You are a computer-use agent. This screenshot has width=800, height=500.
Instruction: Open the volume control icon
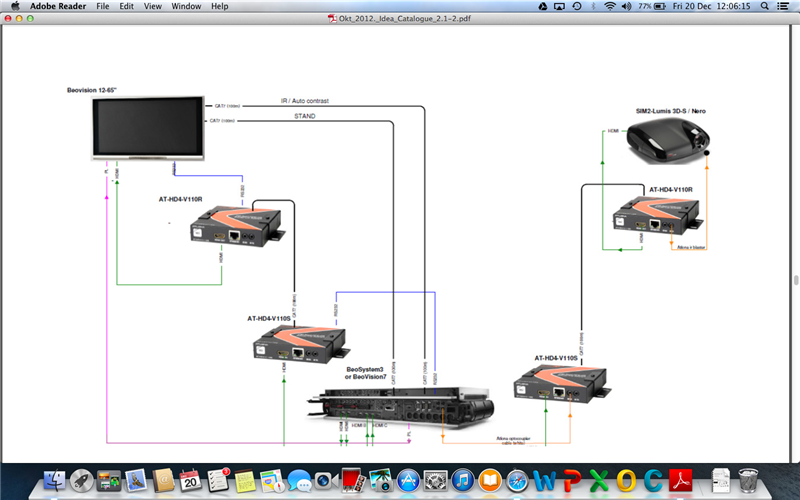627,6
